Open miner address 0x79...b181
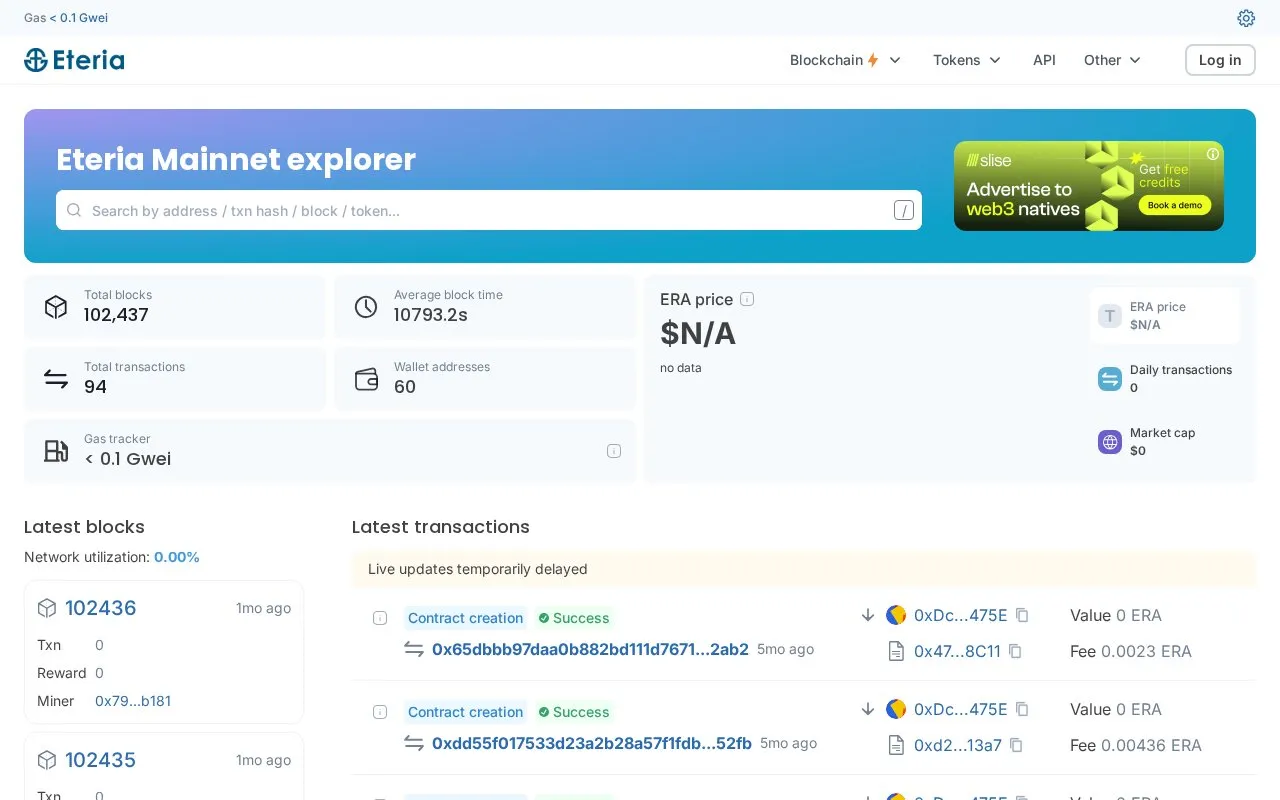Viewport: 1280px width, 800px height. pos(133,701)
